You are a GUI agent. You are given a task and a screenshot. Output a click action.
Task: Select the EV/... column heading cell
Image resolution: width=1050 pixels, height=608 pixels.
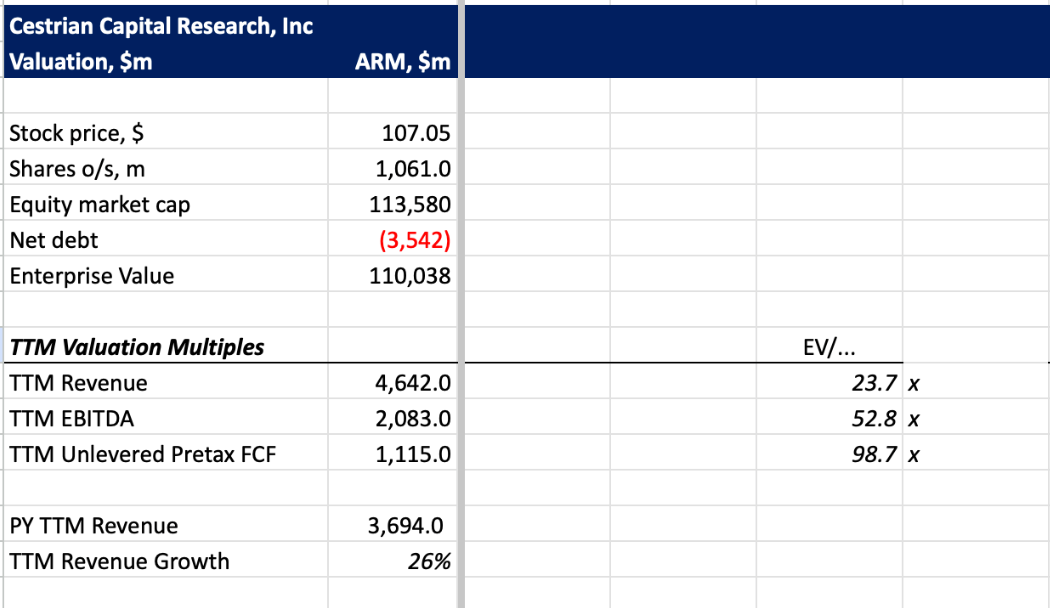[x=829, y=347]
